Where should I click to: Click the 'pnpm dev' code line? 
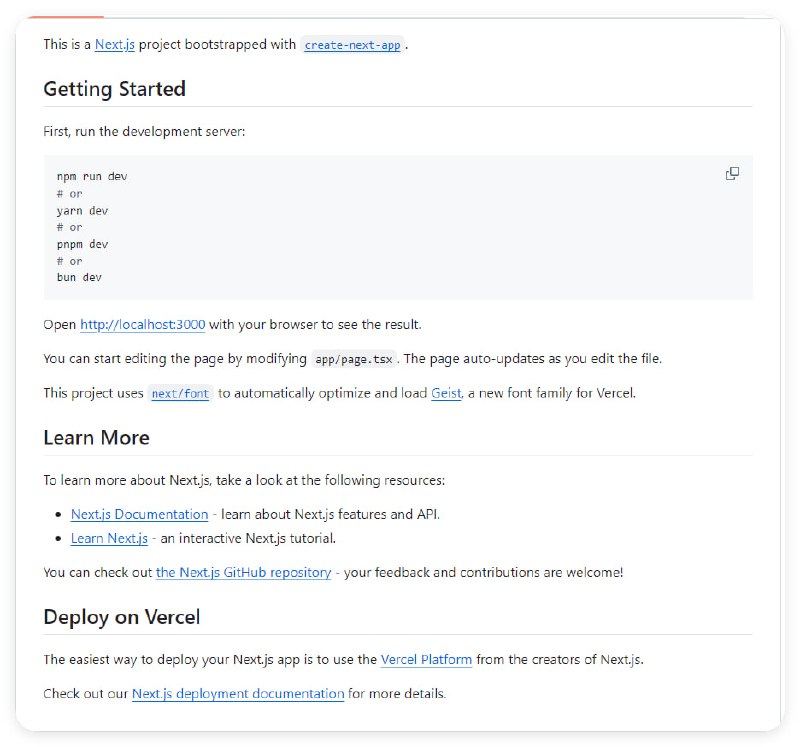[82, 244]
